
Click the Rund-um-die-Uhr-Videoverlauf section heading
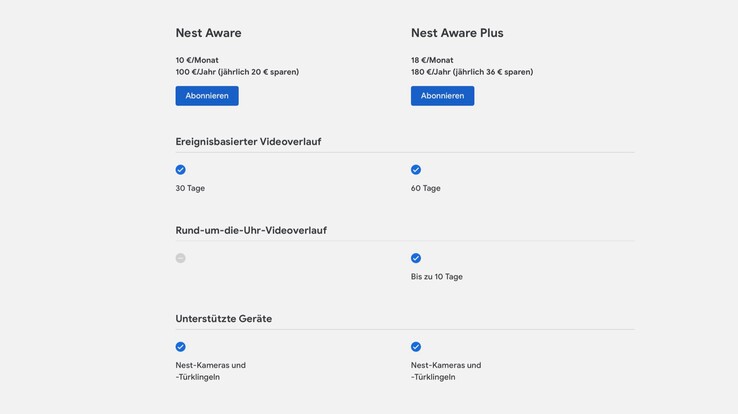(x=251, y=230)
